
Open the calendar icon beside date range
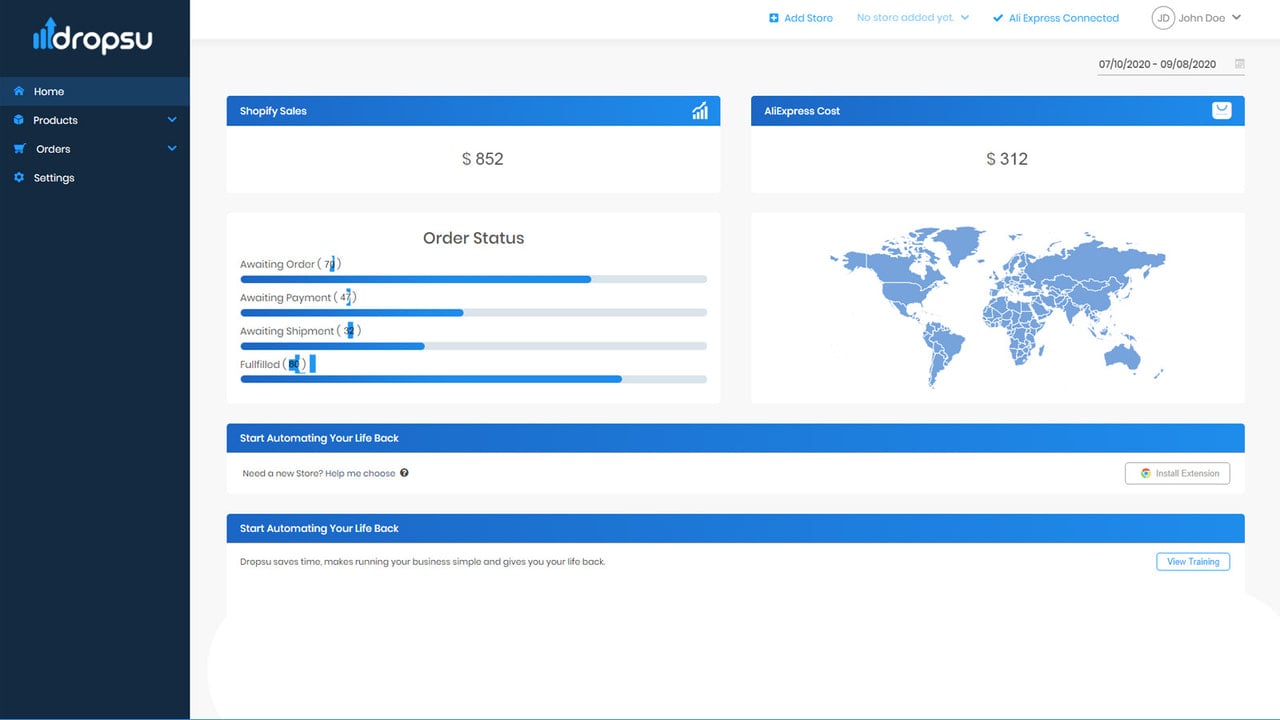(1240, 64)
